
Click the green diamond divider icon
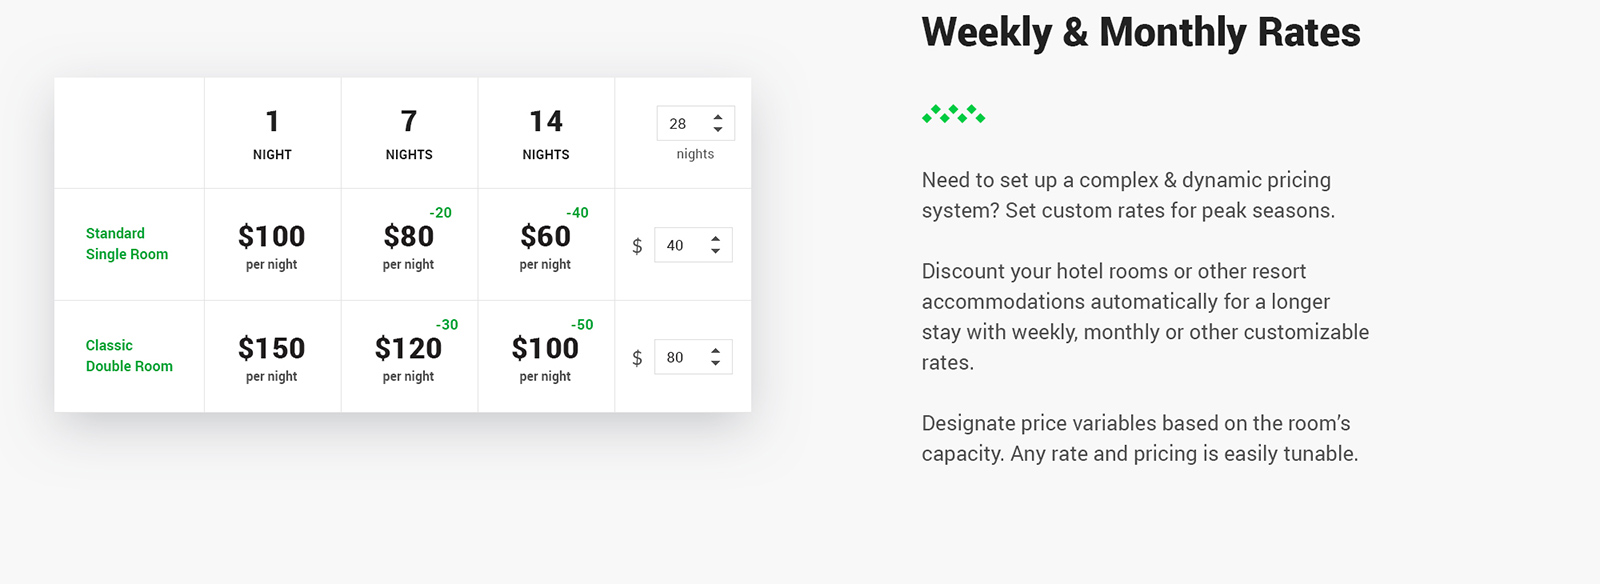click(954, 114)
